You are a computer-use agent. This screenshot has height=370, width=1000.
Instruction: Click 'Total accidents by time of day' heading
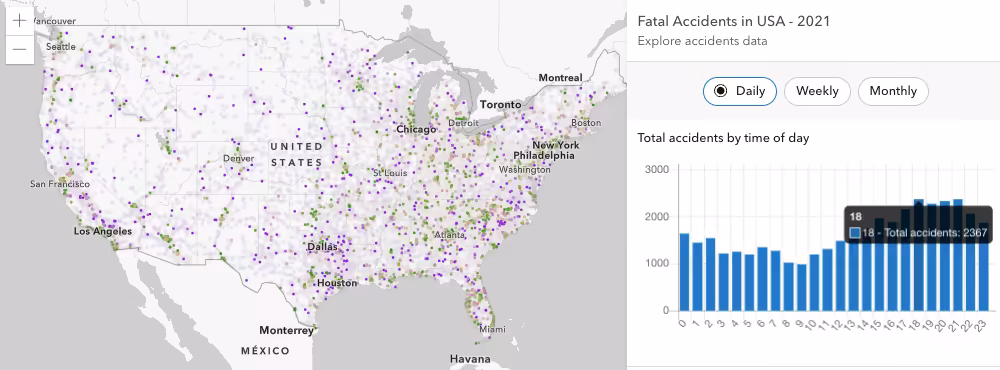(x=723, y=138)
